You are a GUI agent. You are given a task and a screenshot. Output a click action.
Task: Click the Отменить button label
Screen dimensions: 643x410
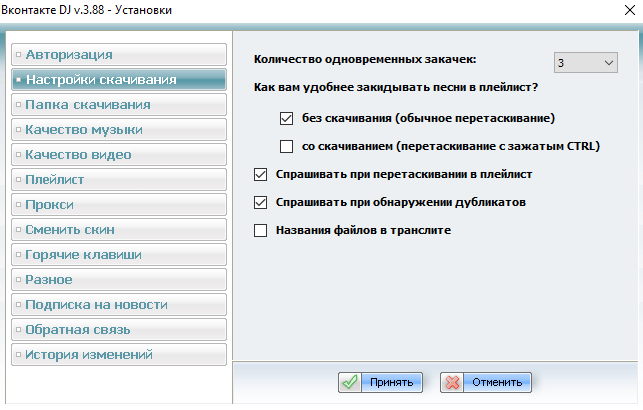[x=497, y=383]
